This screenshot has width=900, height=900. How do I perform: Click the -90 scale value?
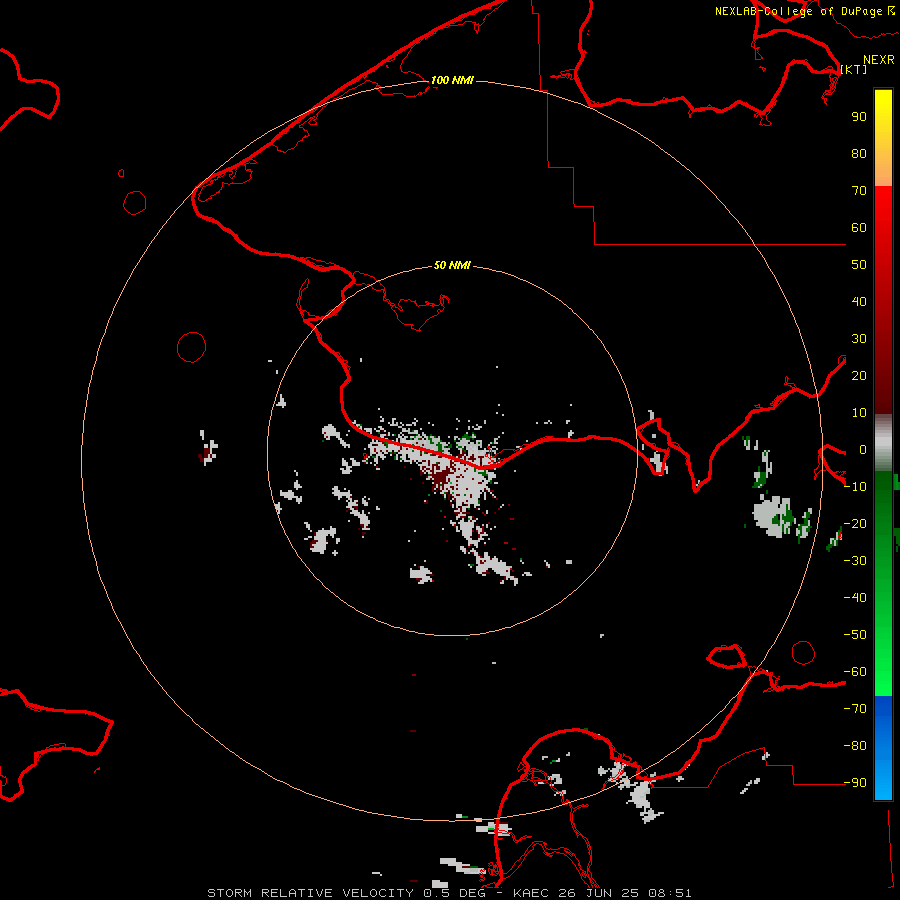[855, 783]
